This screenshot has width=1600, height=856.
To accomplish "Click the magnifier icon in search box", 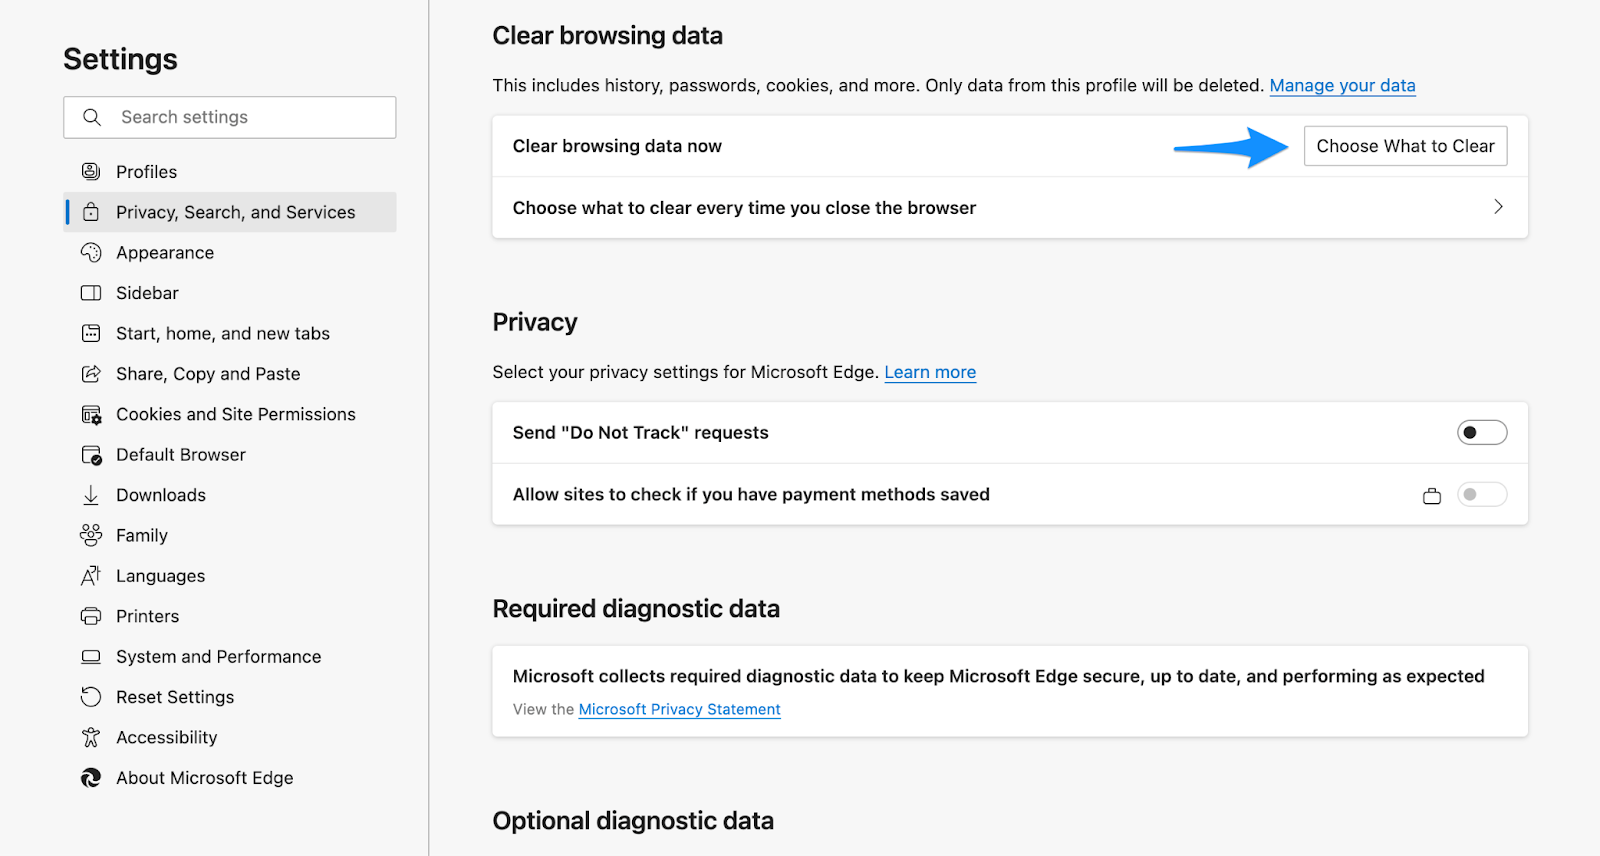I will [x=92, y=117].
